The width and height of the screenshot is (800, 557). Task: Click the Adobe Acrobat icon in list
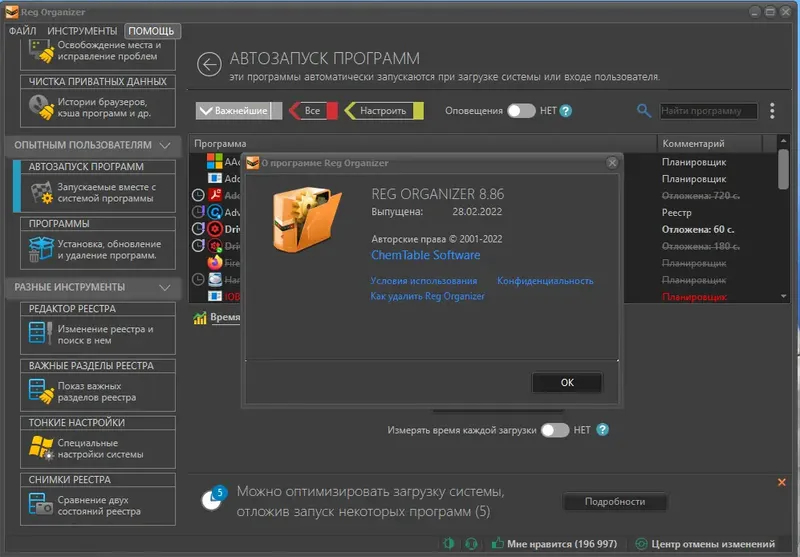coord(215,195)
